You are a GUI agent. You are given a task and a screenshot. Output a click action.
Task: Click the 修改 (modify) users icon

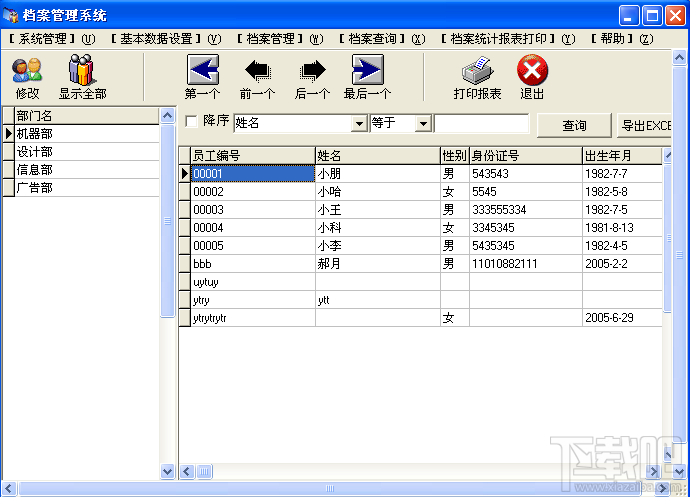27,70
